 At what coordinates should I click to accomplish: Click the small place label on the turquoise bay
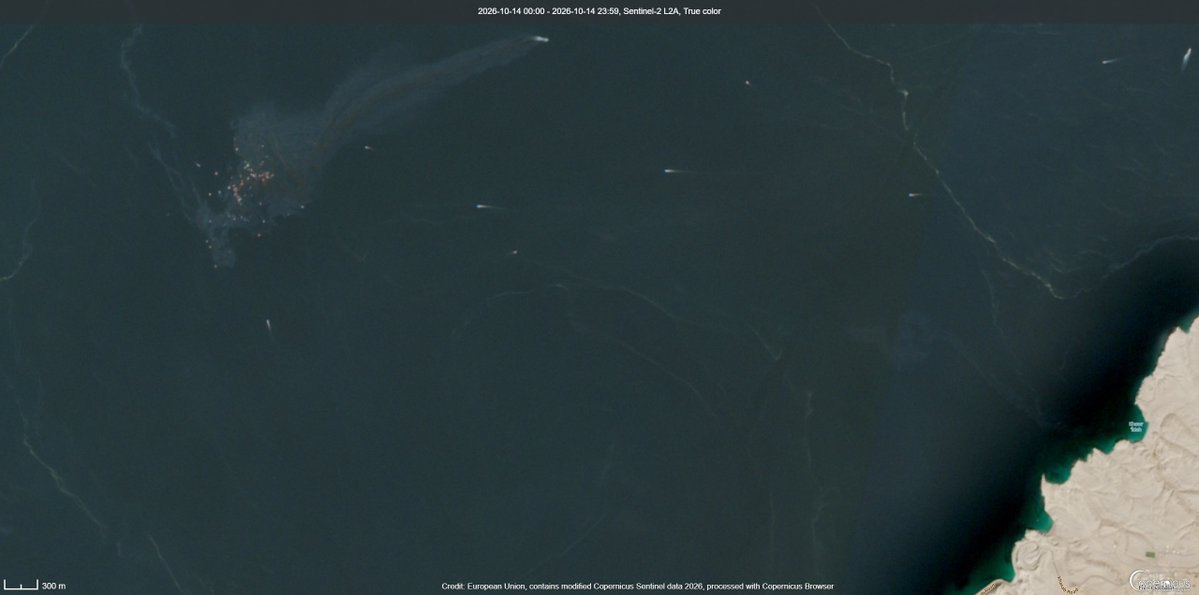(1136, 427)
